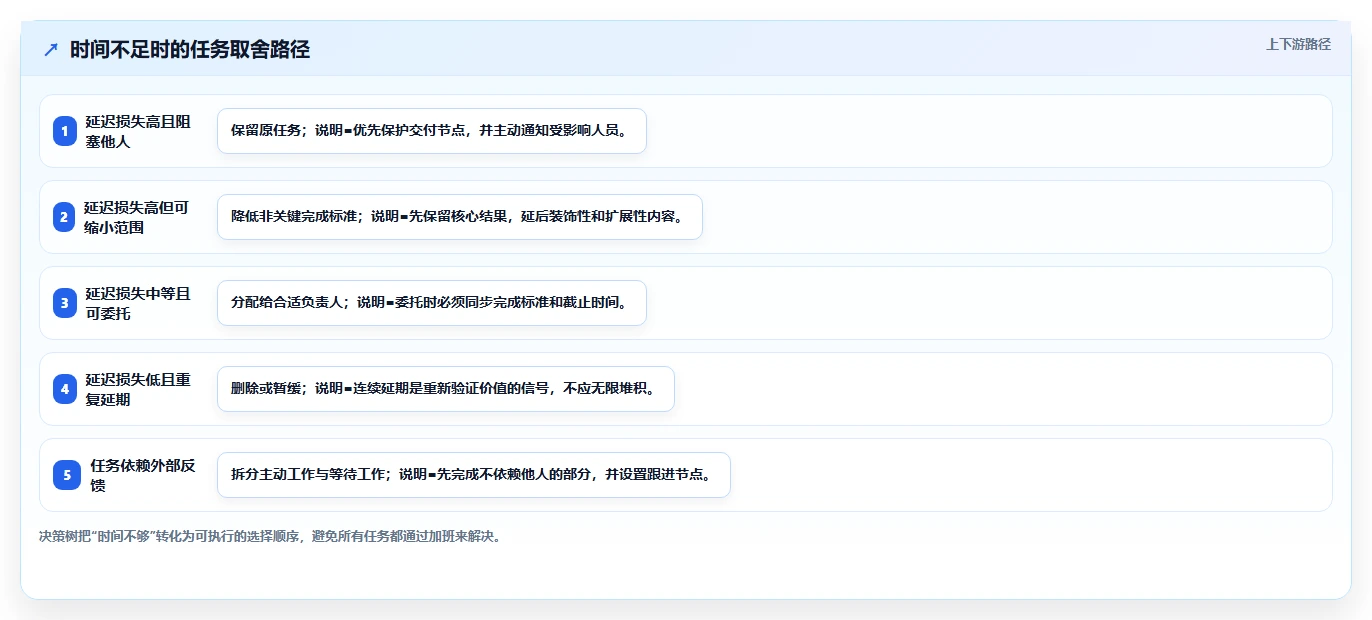Open the 删除或暂缓 action box
Image resolution: width=1372 pixels, height=620 pixels.
[x=446, y=389]
